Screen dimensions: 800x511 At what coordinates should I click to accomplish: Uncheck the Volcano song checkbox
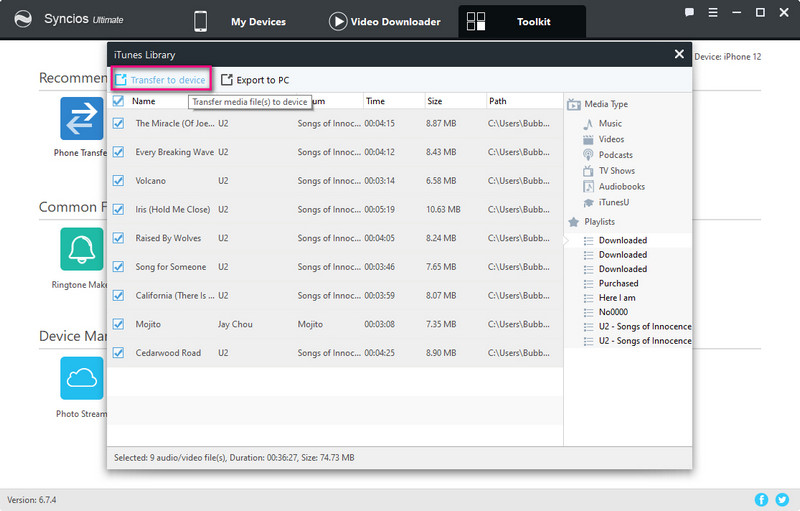(118, 181)
